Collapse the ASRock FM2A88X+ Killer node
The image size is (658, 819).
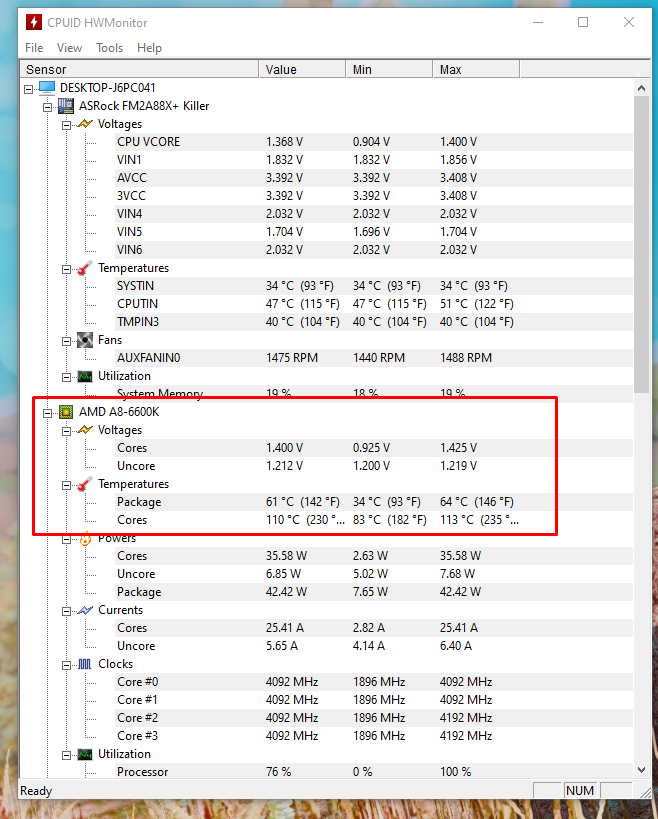point(48,107)
